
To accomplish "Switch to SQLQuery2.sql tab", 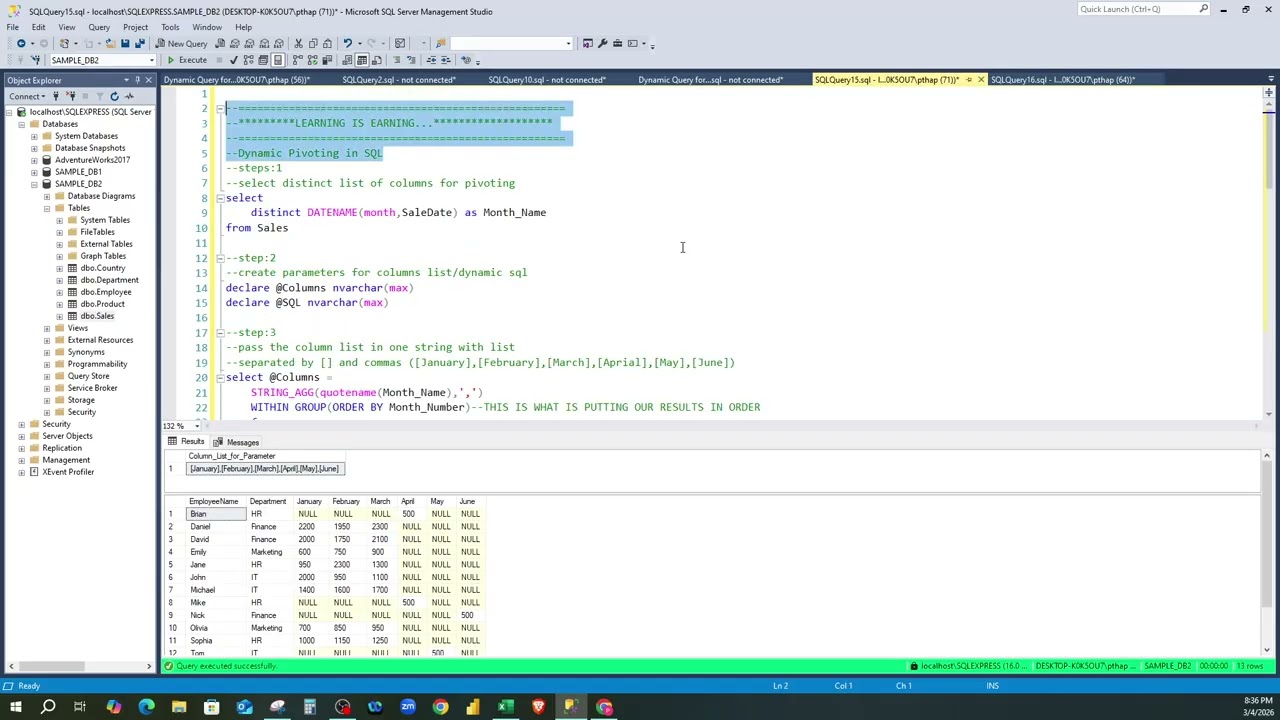I will [x=398, y=80].
